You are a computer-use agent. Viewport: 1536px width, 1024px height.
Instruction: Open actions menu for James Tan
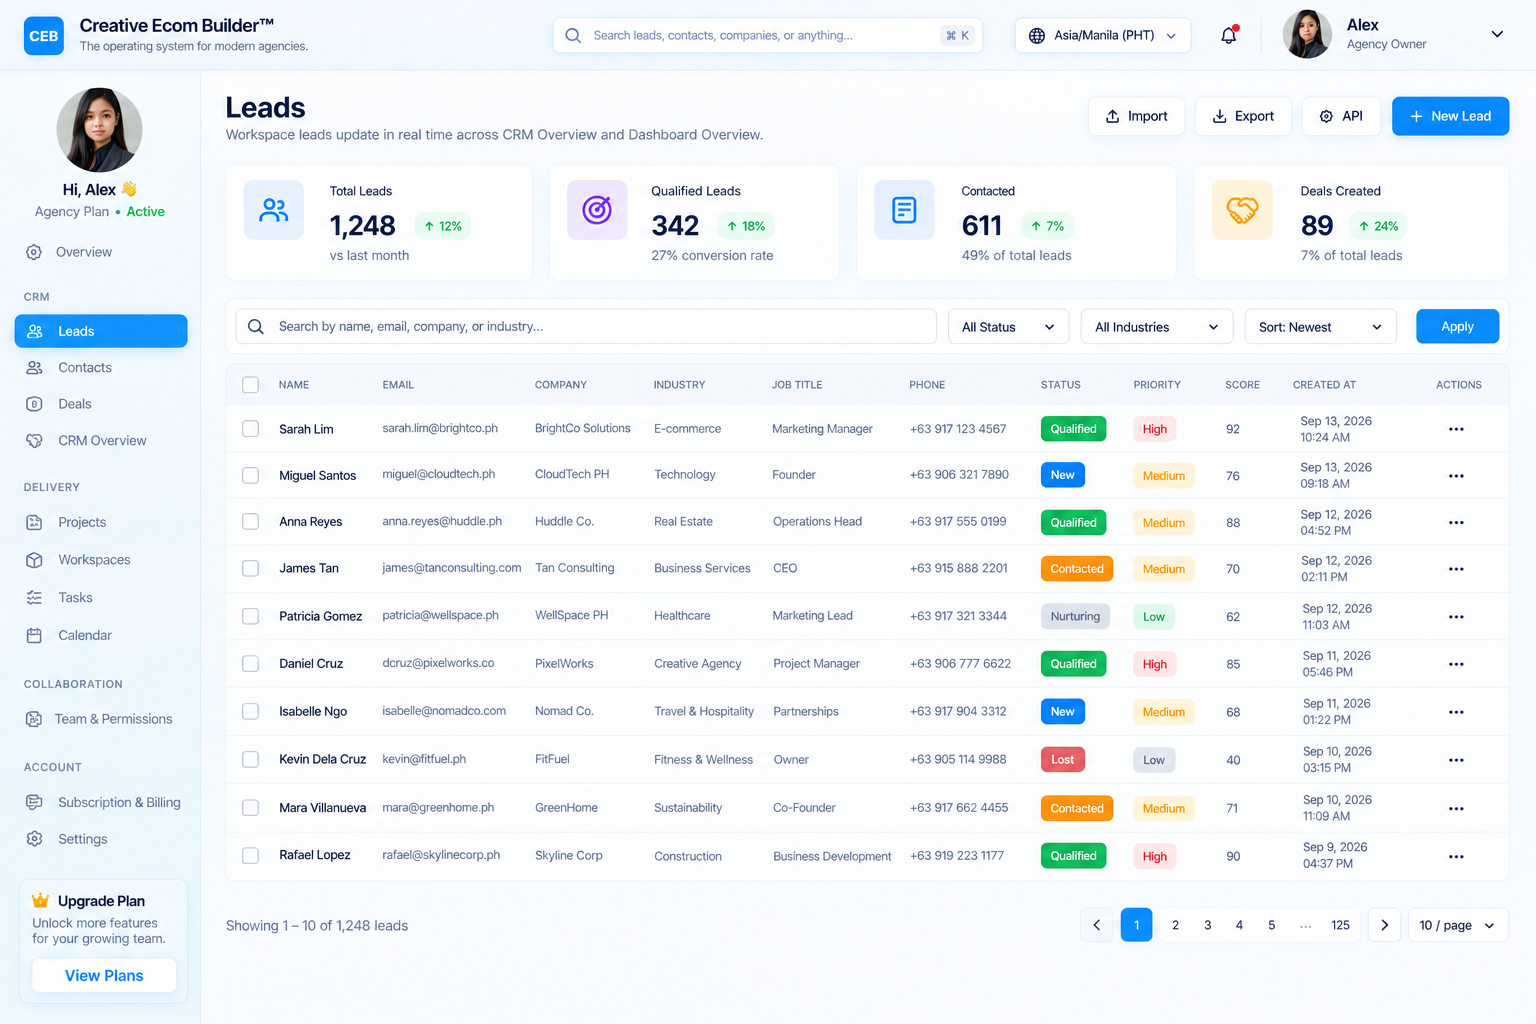click(x=1456, y=569)
